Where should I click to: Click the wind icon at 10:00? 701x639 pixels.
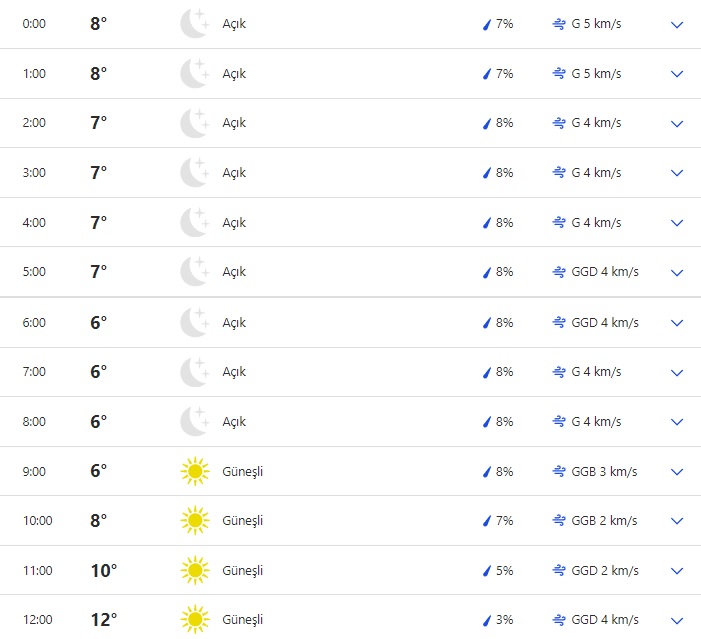coord(559,521)
